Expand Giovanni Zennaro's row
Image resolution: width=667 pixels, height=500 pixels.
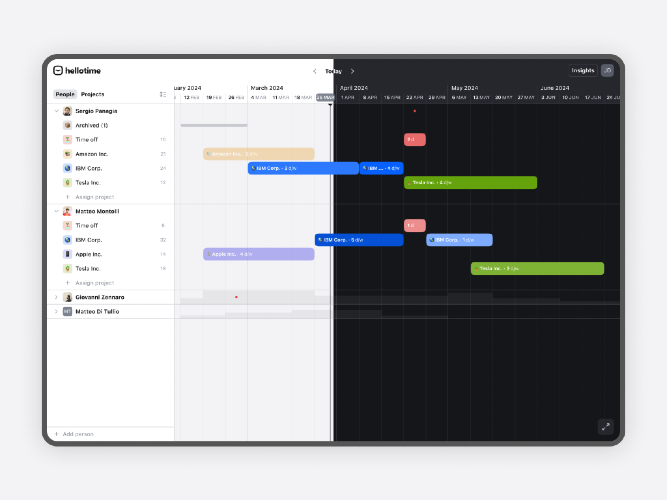(x=56, y=297)
